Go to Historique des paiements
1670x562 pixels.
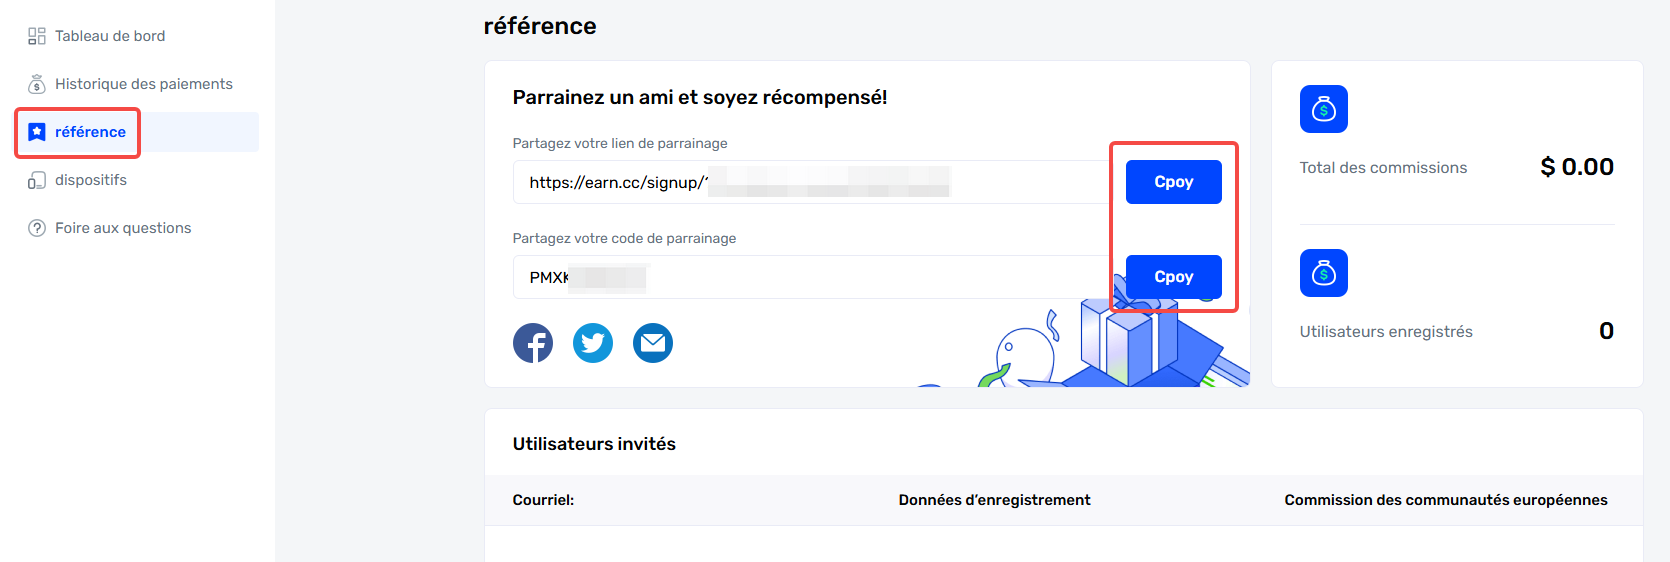[x=143, y=84]
